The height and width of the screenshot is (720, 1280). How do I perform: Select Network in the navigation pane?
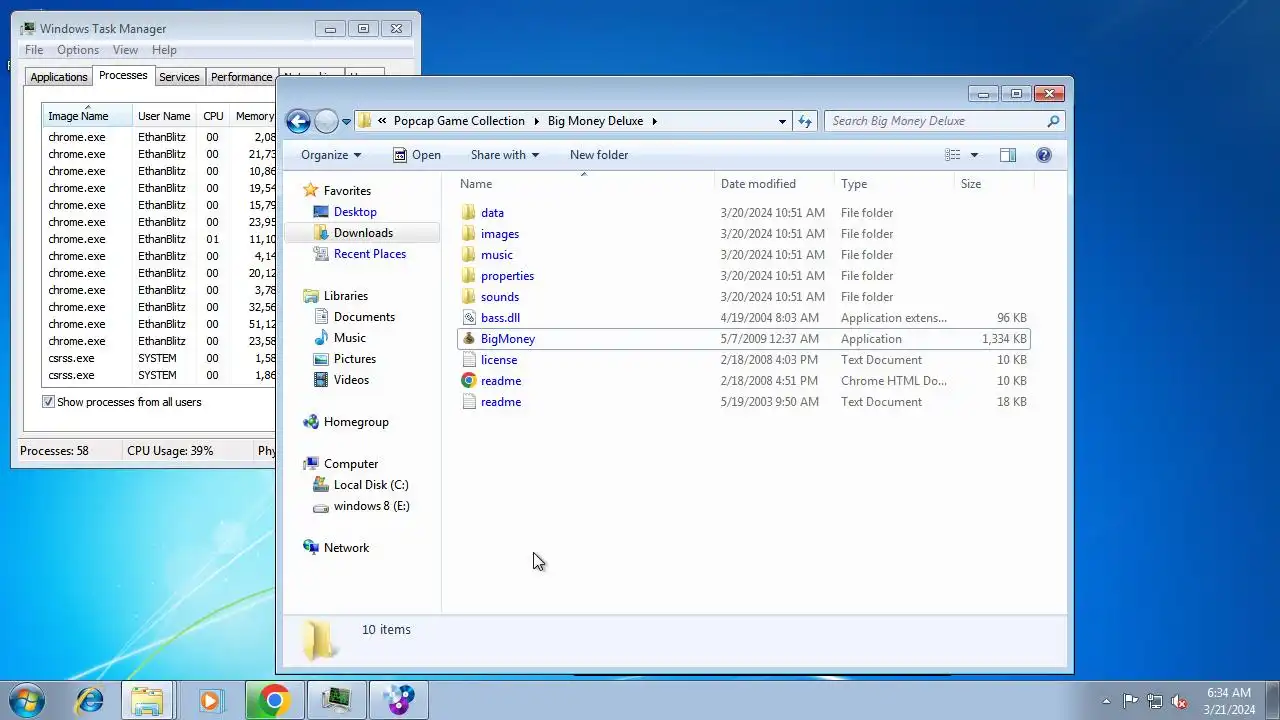(x=346, y=548)
